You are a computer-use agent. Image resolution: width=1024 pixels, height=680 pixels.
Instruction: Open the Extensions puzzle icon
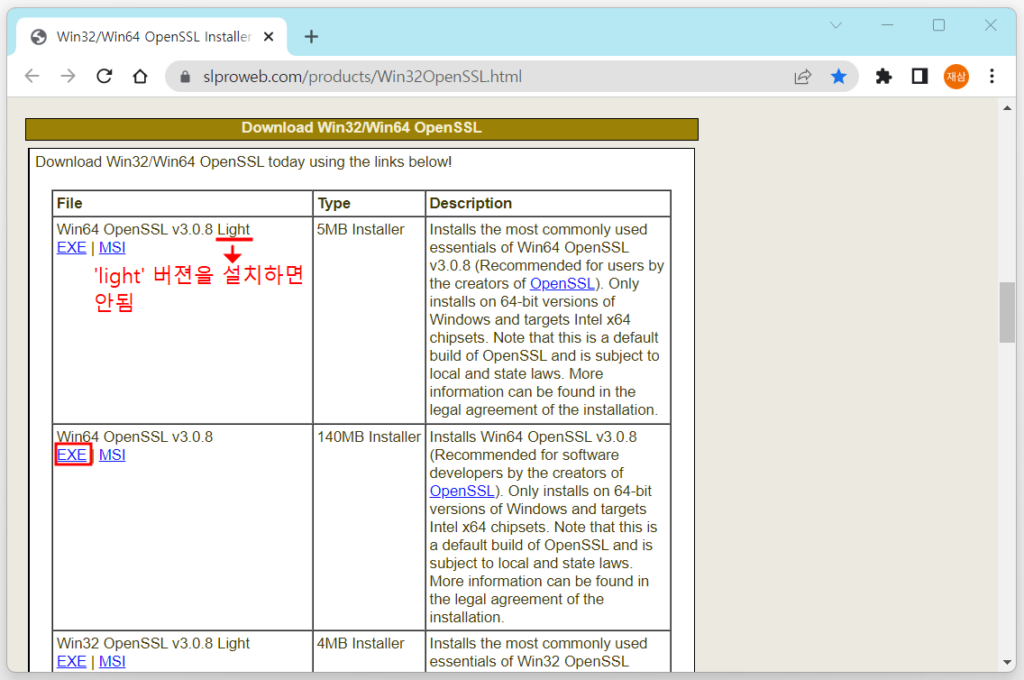click(884, 77)
